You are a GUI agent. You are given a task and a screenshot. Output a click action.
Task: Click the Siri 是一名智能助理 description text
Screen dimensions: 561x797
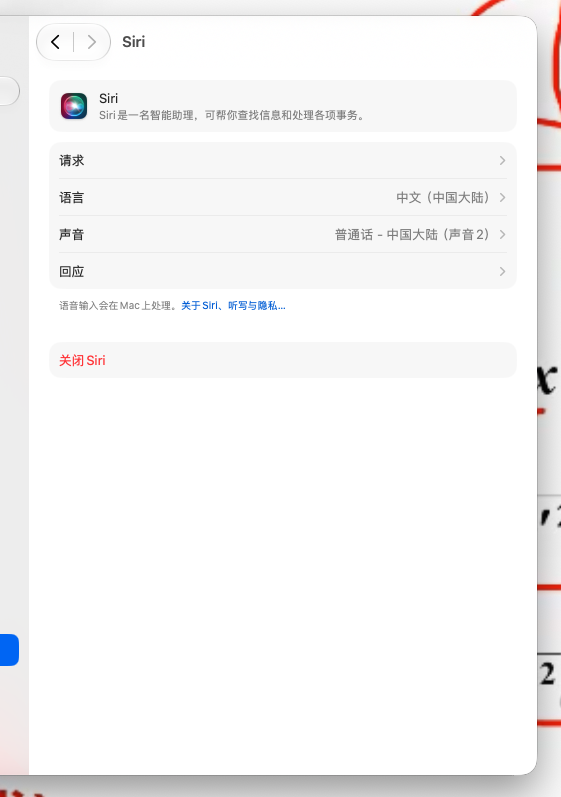point(232,115)
